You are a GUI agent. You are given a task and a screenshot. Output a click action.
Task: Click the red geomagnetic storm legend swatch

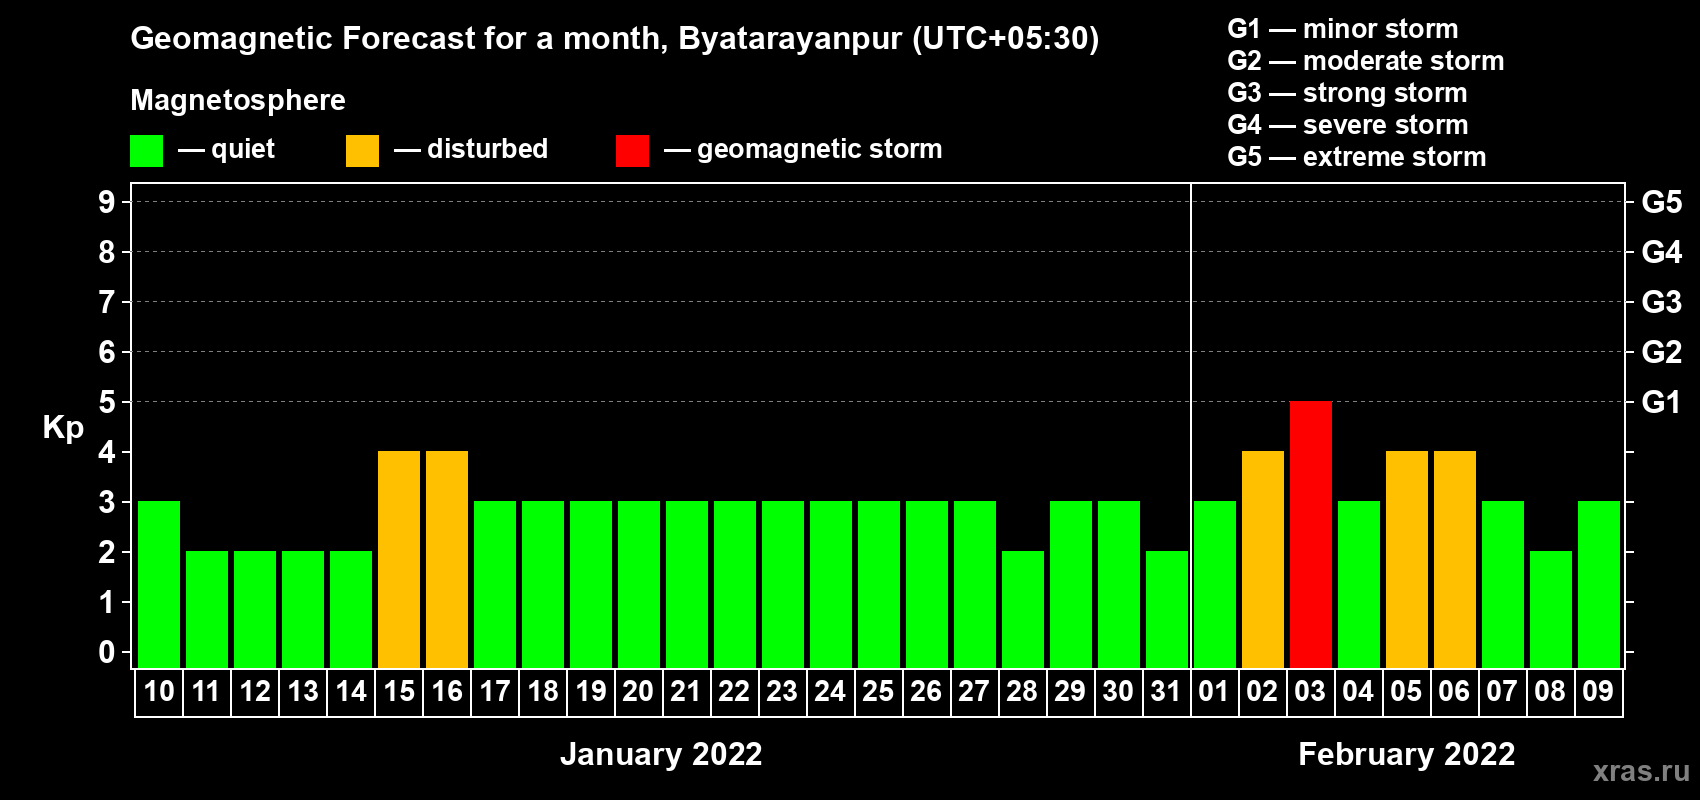coord(632,151)
